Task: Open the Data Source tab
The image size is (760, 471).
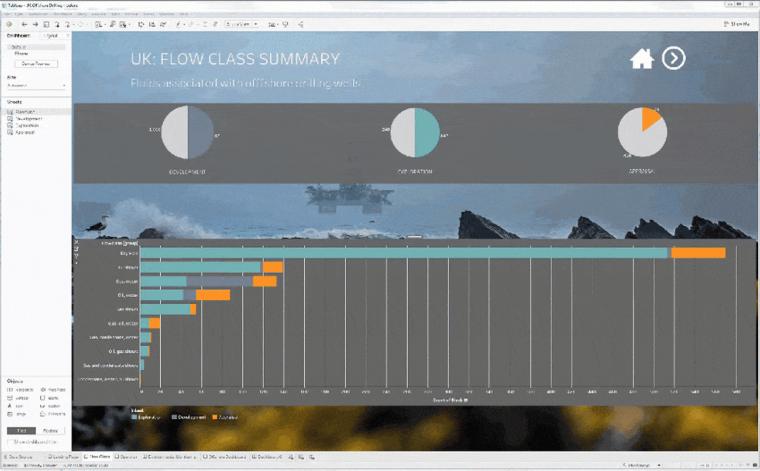Action: (x=18, y=457)
